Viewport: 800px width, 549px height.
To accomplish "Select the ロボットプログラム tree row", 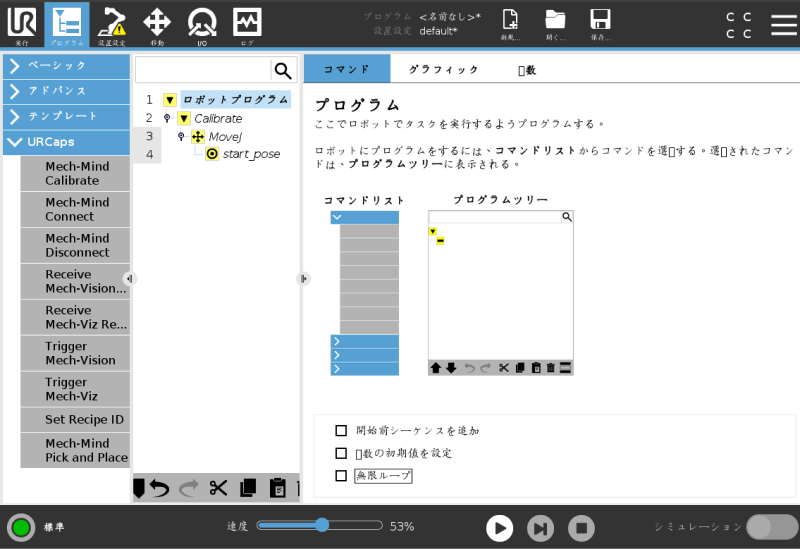I will [x=235, y=99].
